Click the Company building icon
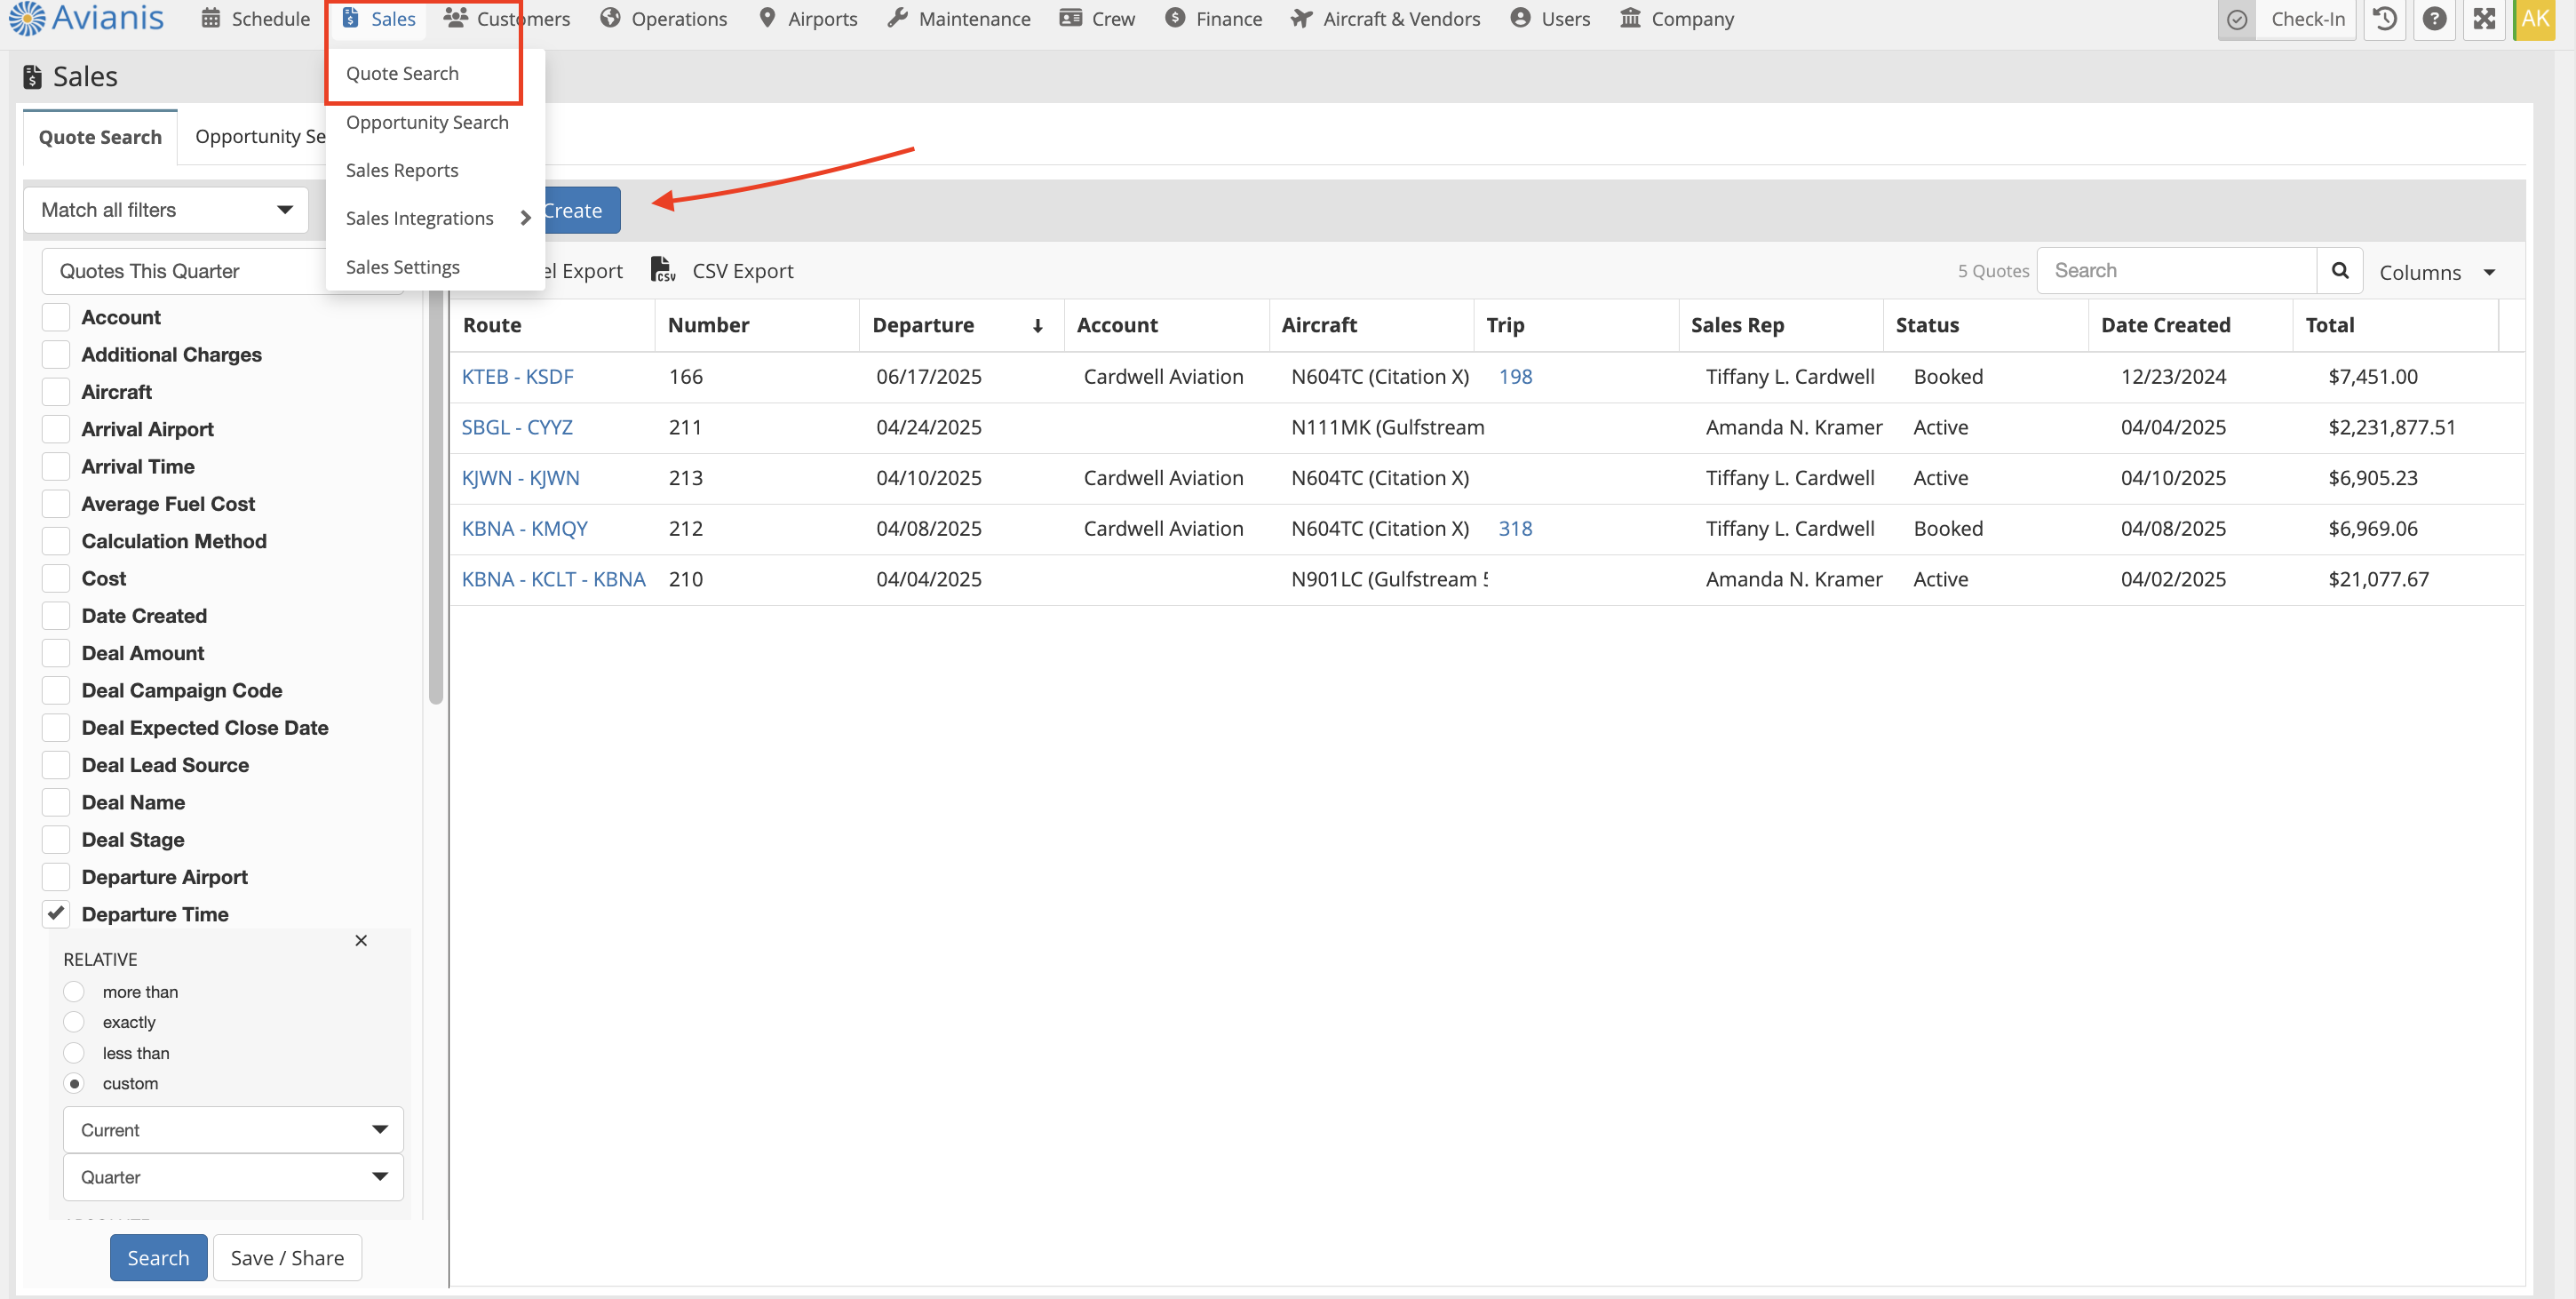Viewport: 2576px width, 1299px height. tap(1630, 18)
